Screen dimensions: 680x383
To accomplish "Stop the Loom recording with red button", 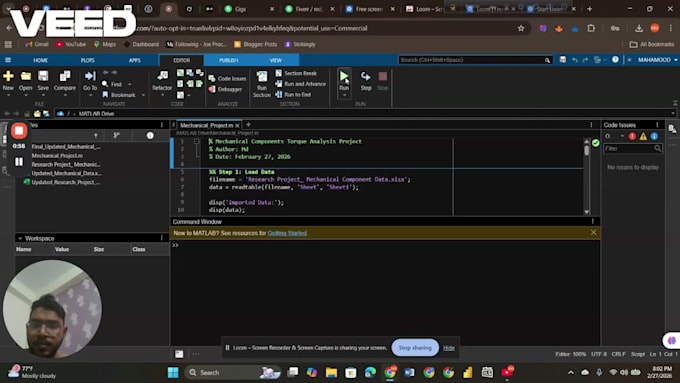I will (19, 131).
